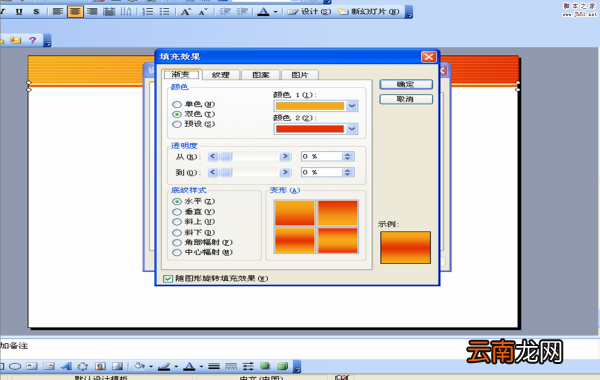Viewport: 600px width, 380px height.
Task: Select the 预设 (preset) radio button
Action: pyautogui.click(x=177, y=124)
